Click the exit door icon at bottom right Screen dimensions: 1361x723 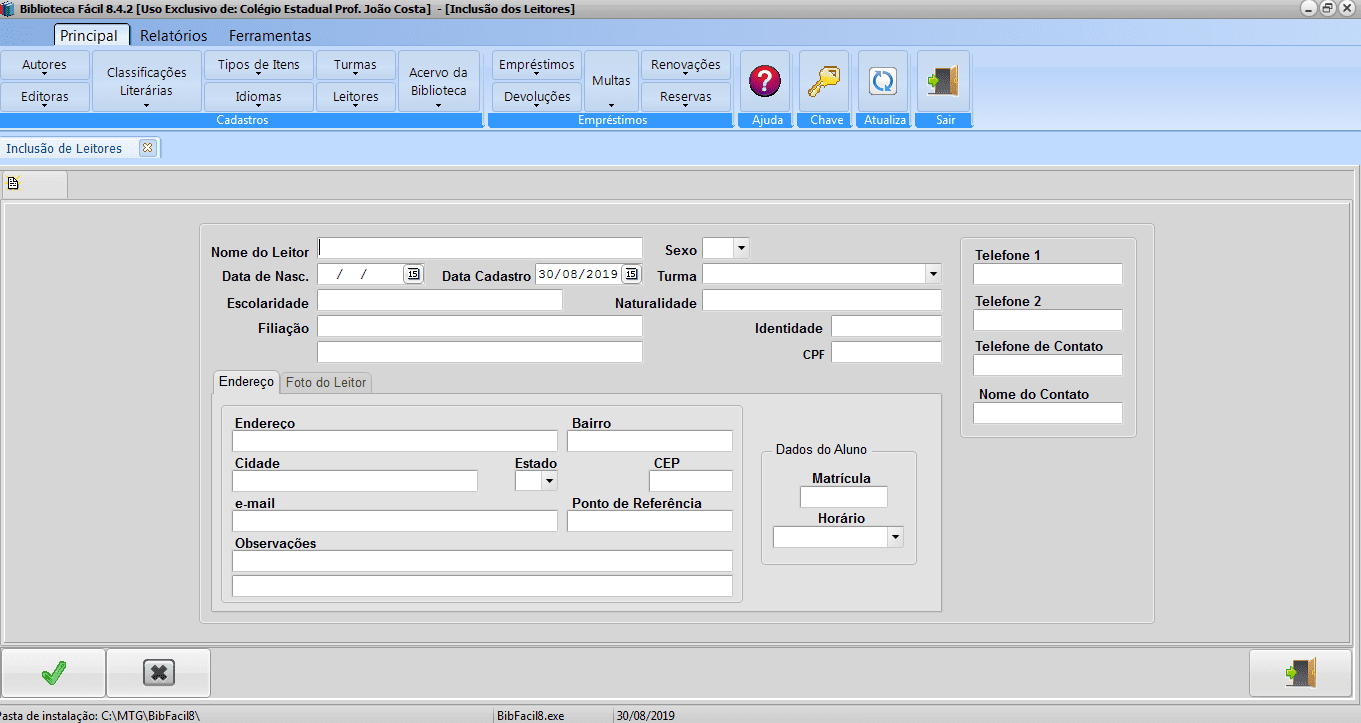[1301, 673]
